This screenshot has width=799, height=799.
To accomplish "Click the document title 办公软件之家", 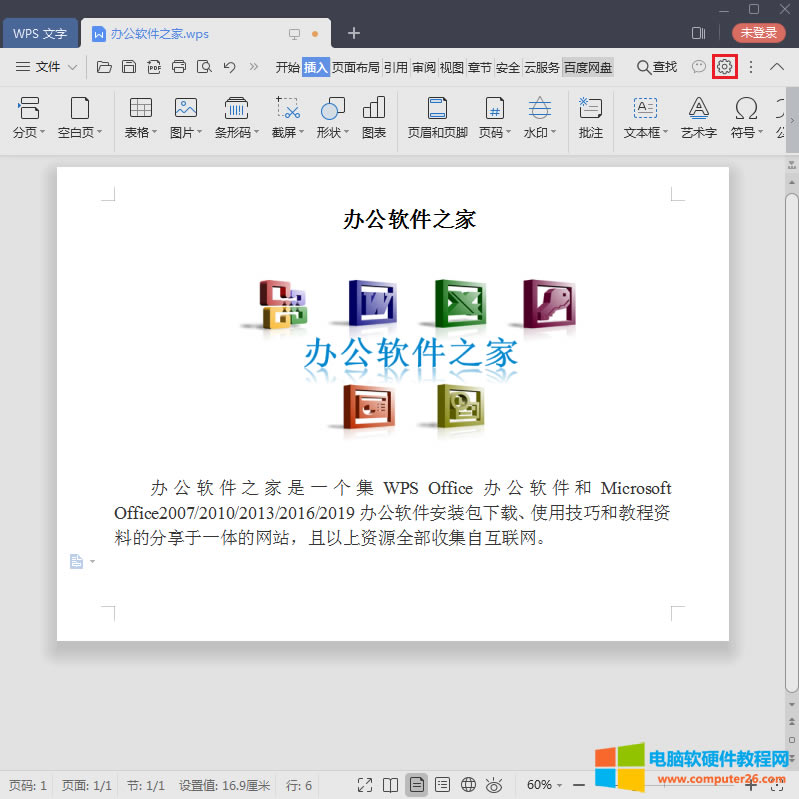I will 409,220.
